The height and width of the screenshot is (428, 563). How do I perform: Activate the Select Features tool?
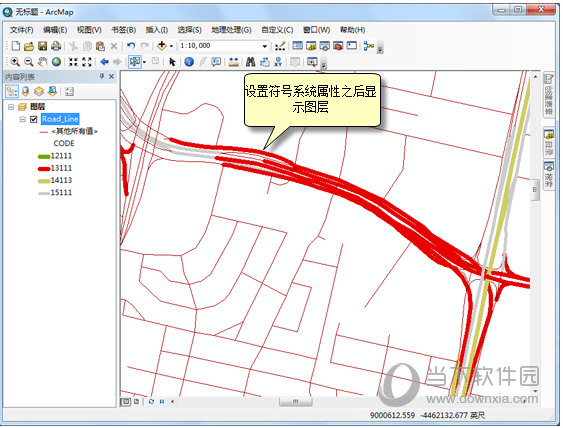(135, 62)
